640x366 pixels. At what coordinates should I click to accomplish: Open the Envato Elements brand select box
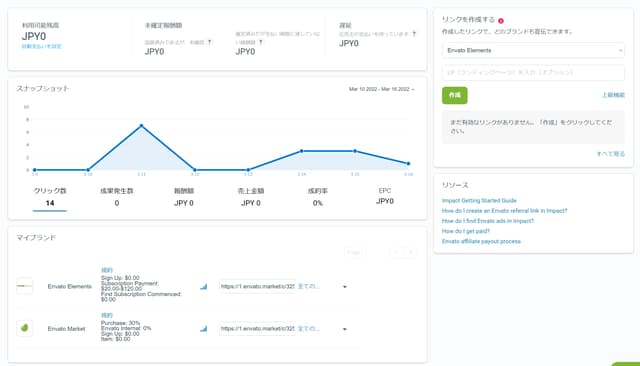(x=533, y=50)
